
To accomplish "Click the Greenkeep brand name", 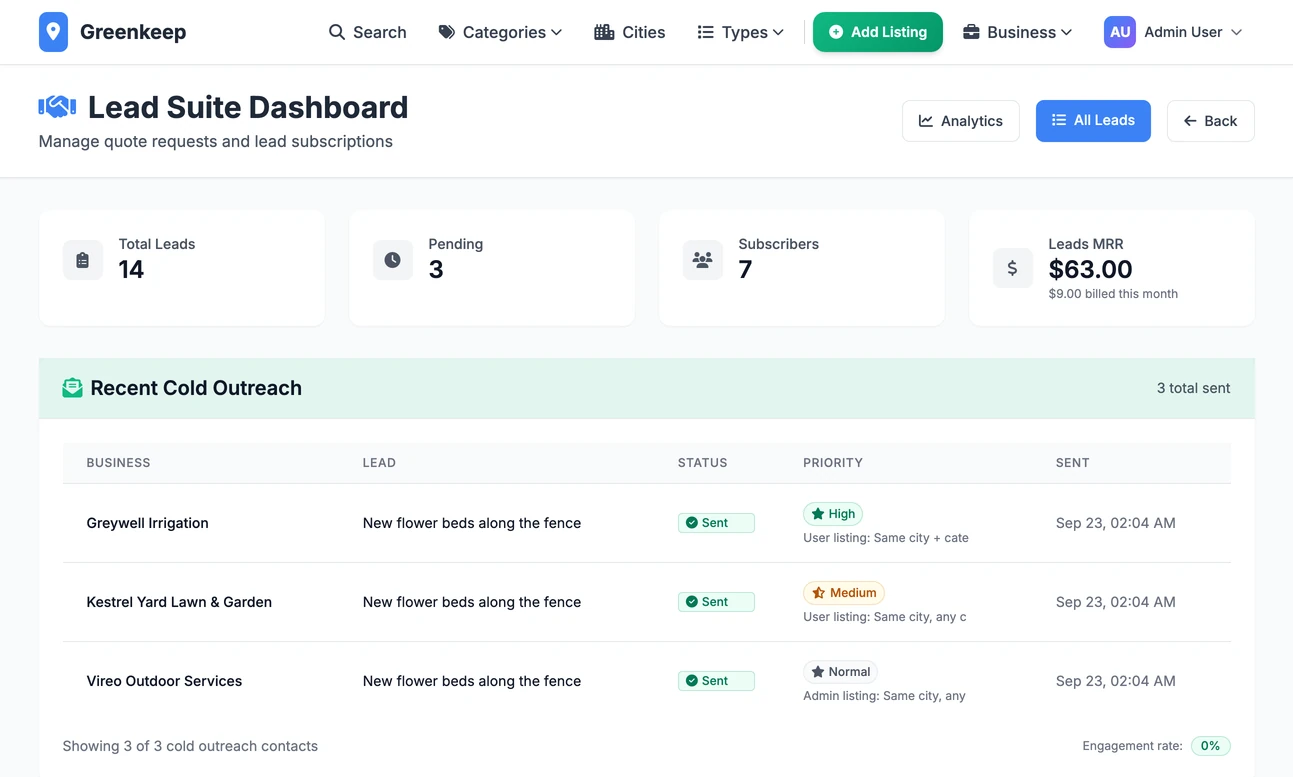I will tap(133, 32).
